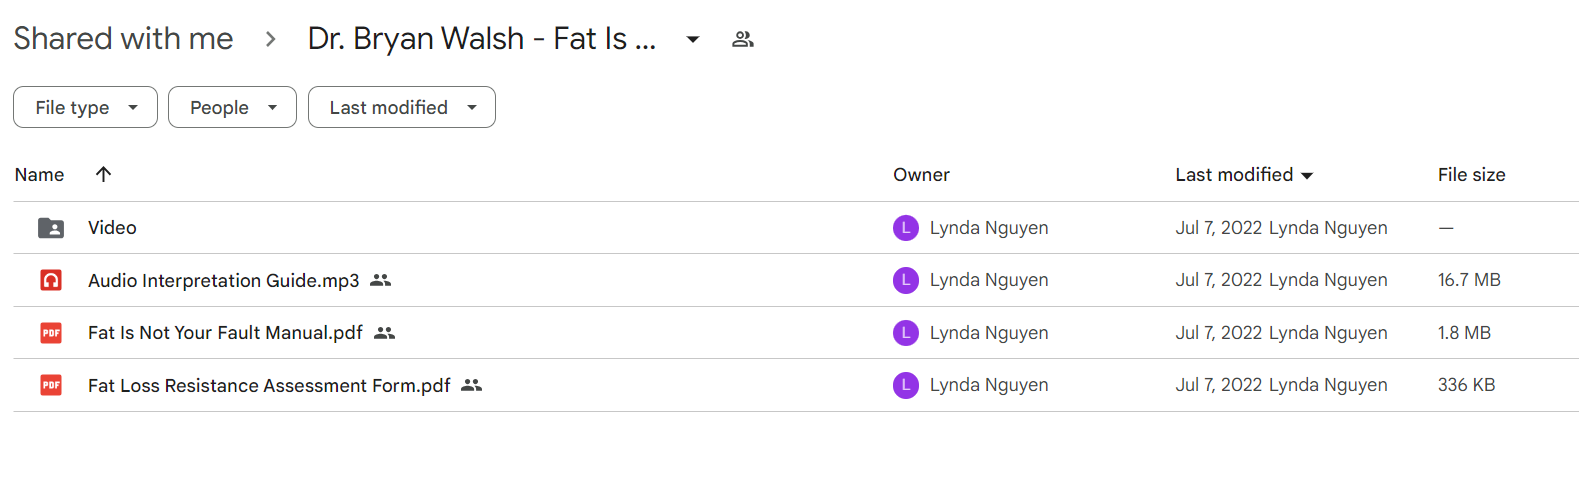Click owner name Lynda Nguyen in the Fat Is Not Your Fault Manual row

pyautogui.click(x=989, y=333)
